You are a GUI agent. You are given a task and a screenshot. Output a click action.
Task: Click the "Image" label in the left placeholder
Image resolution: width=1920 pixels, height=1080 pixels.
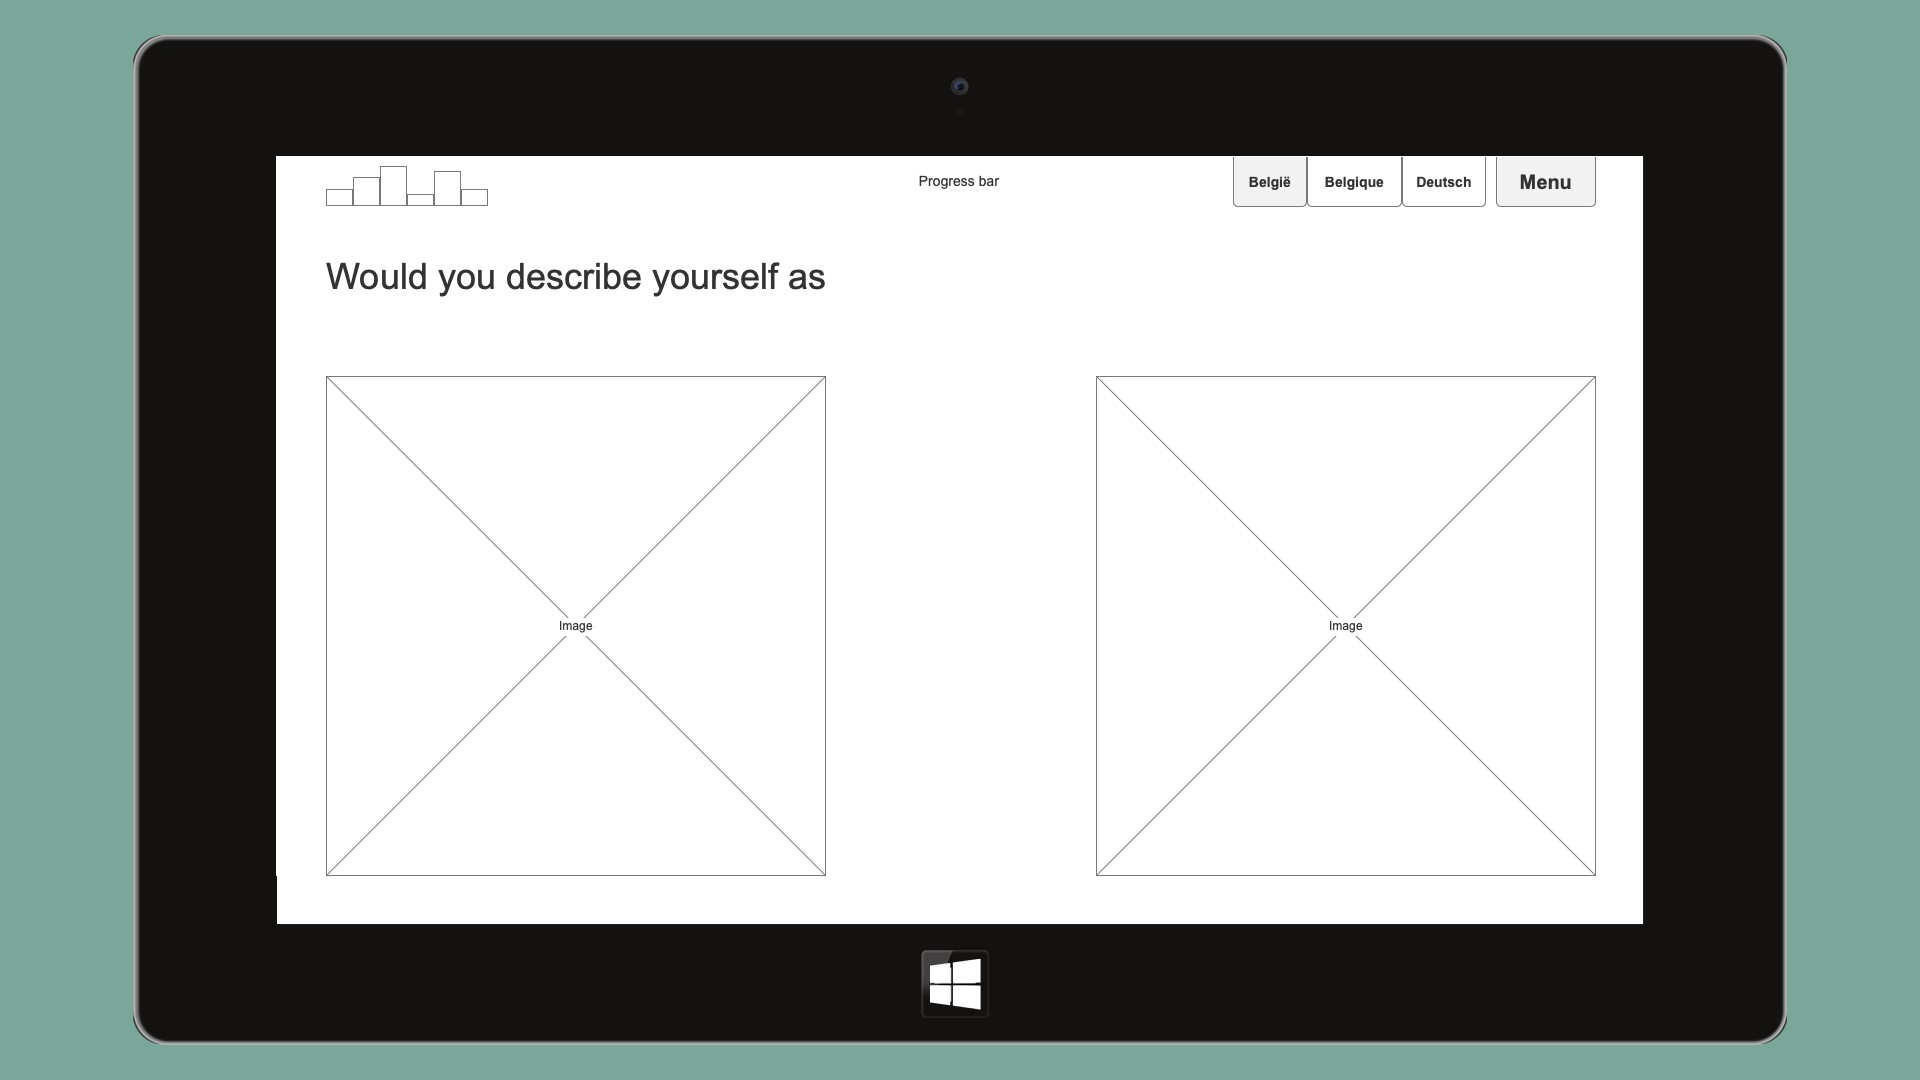575,626
